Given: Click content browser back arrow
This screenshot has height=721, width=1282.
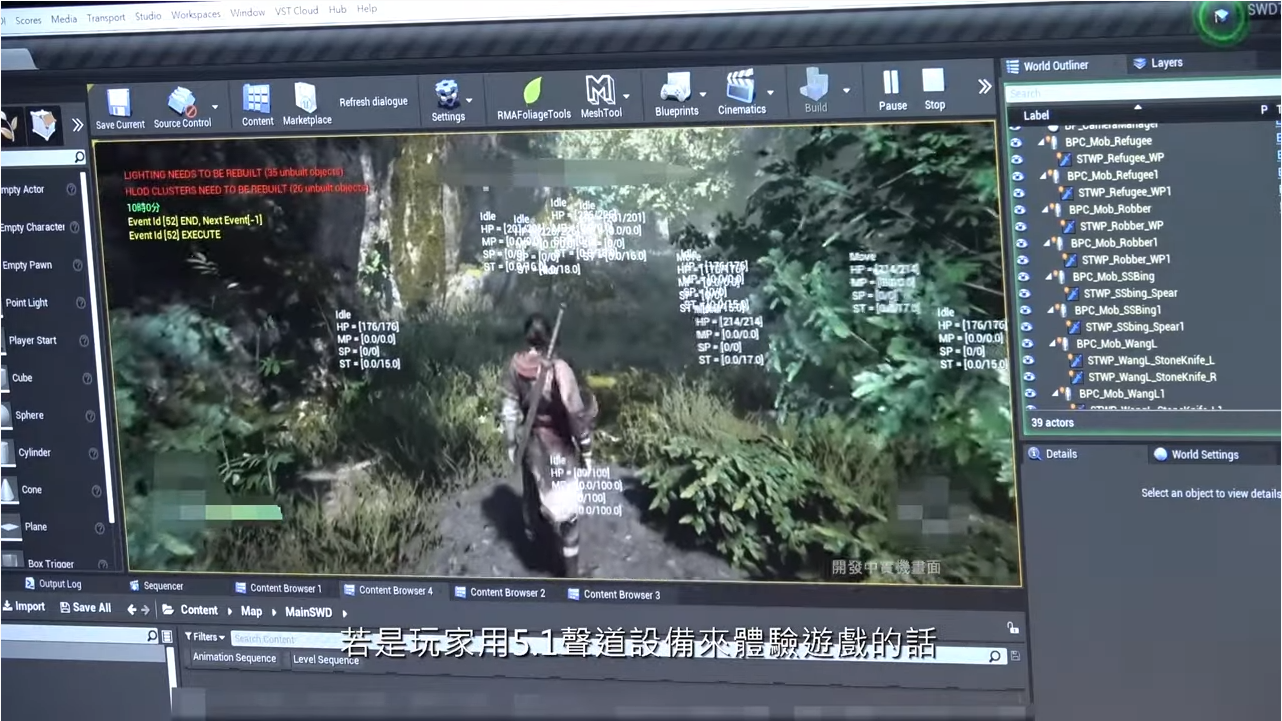Looking at the screenshot, I should point(132,610).
